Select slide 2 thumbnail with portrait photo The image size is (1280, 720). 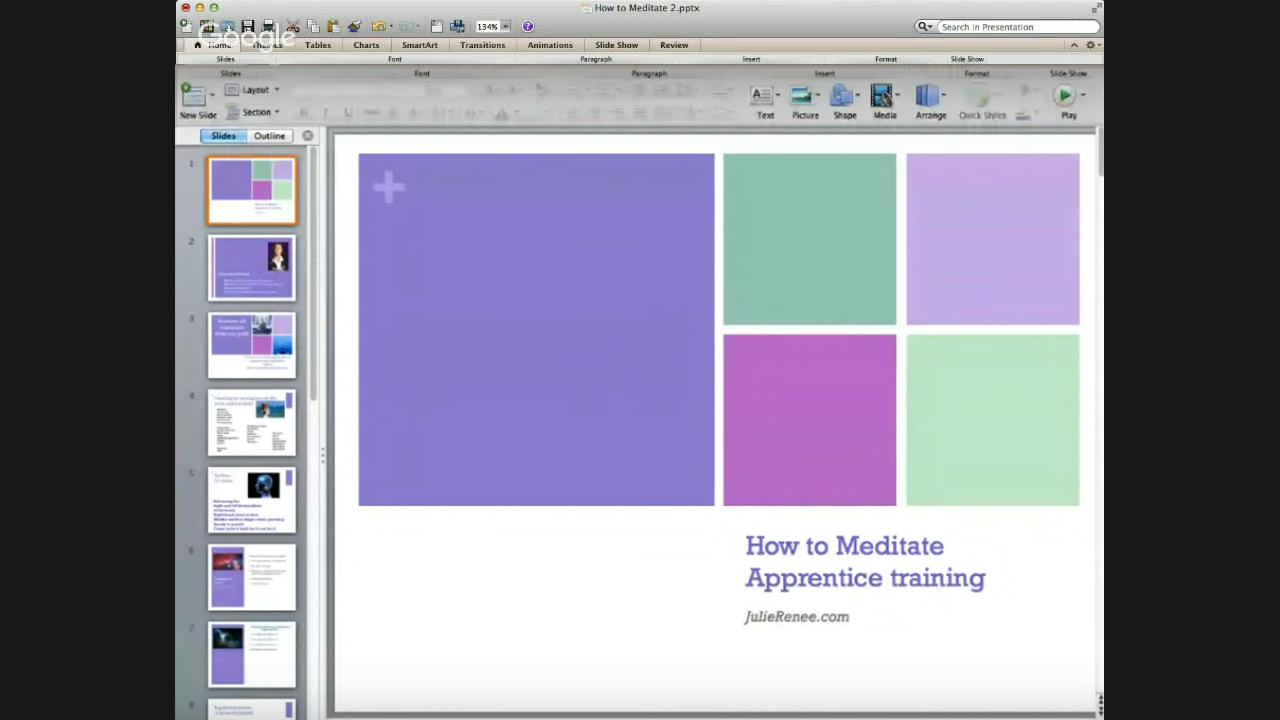click(252, 268)
